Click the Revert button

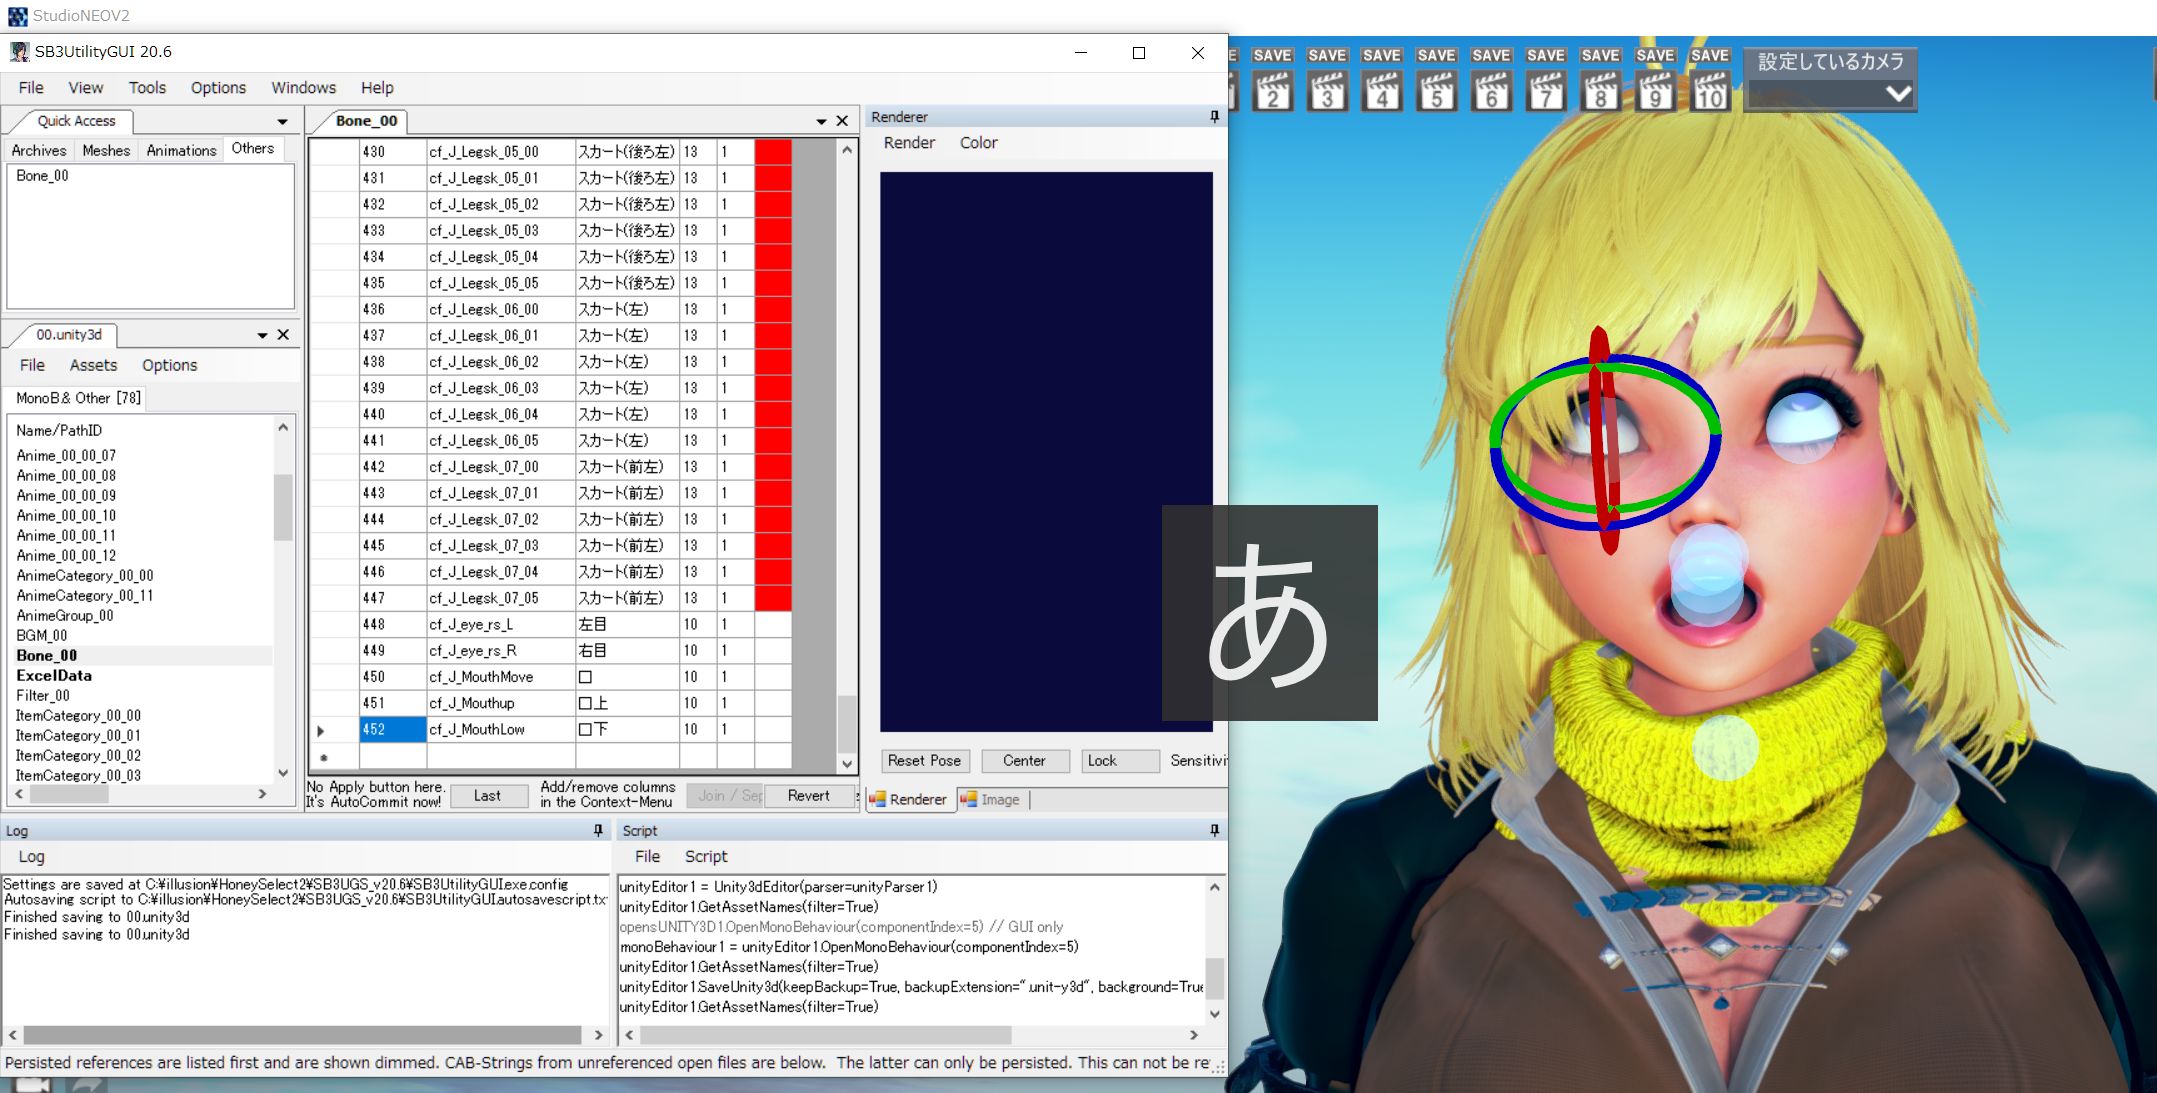click(808, 796)
